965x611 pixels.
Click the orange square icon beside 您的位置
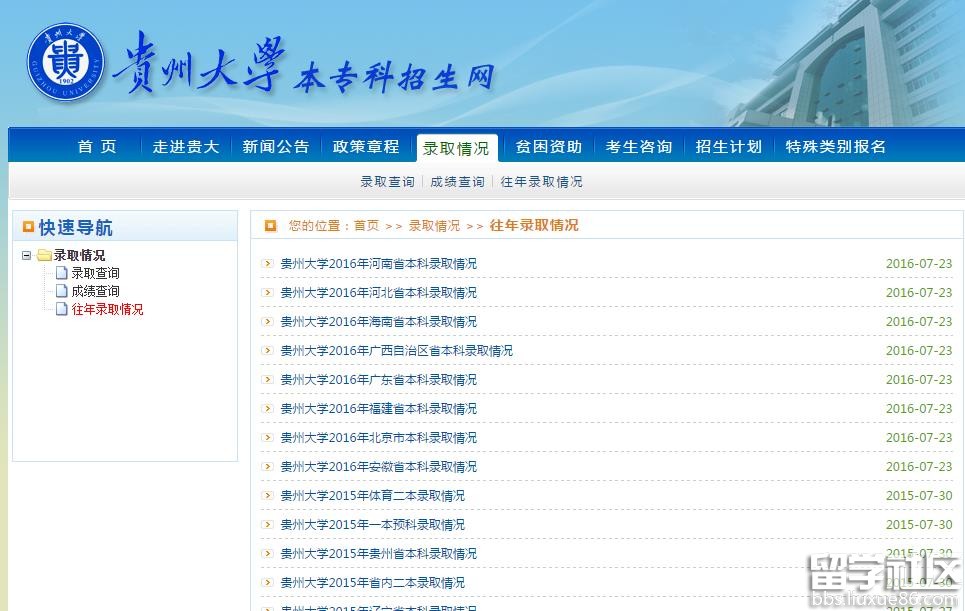[270, 226]
